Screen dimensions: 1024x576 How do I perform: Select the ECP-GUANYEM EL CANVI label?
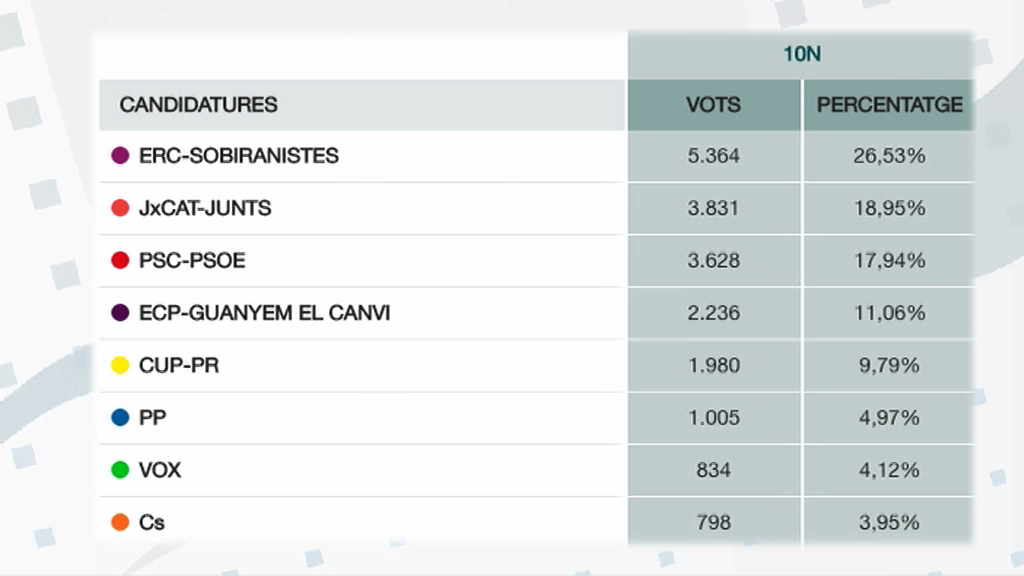(x=264, y=313)
